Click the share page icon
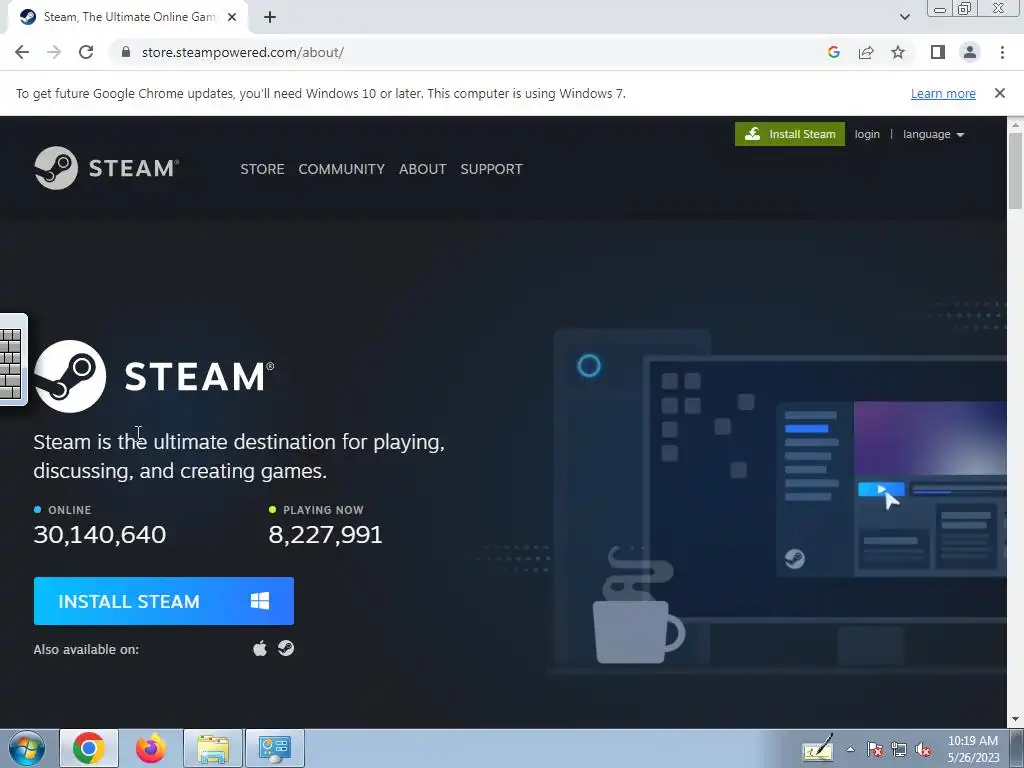1024x768 pixels. pos(866,52)
